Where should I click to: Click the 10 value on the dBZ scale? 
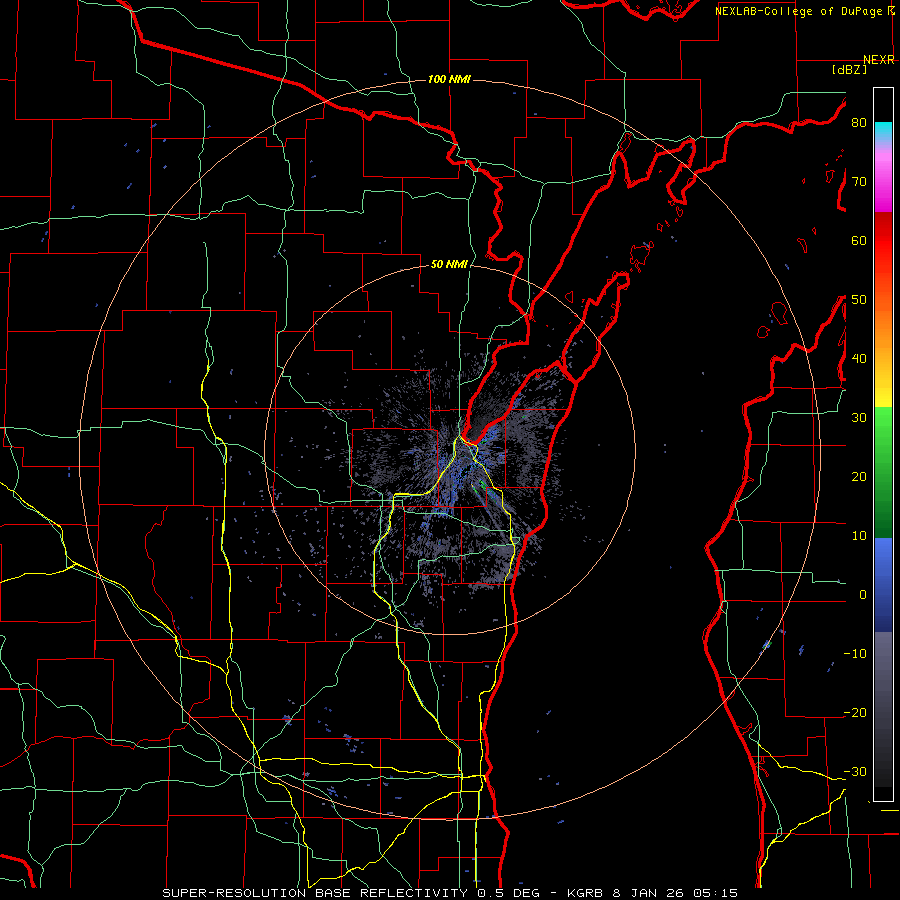coord(859,536)
